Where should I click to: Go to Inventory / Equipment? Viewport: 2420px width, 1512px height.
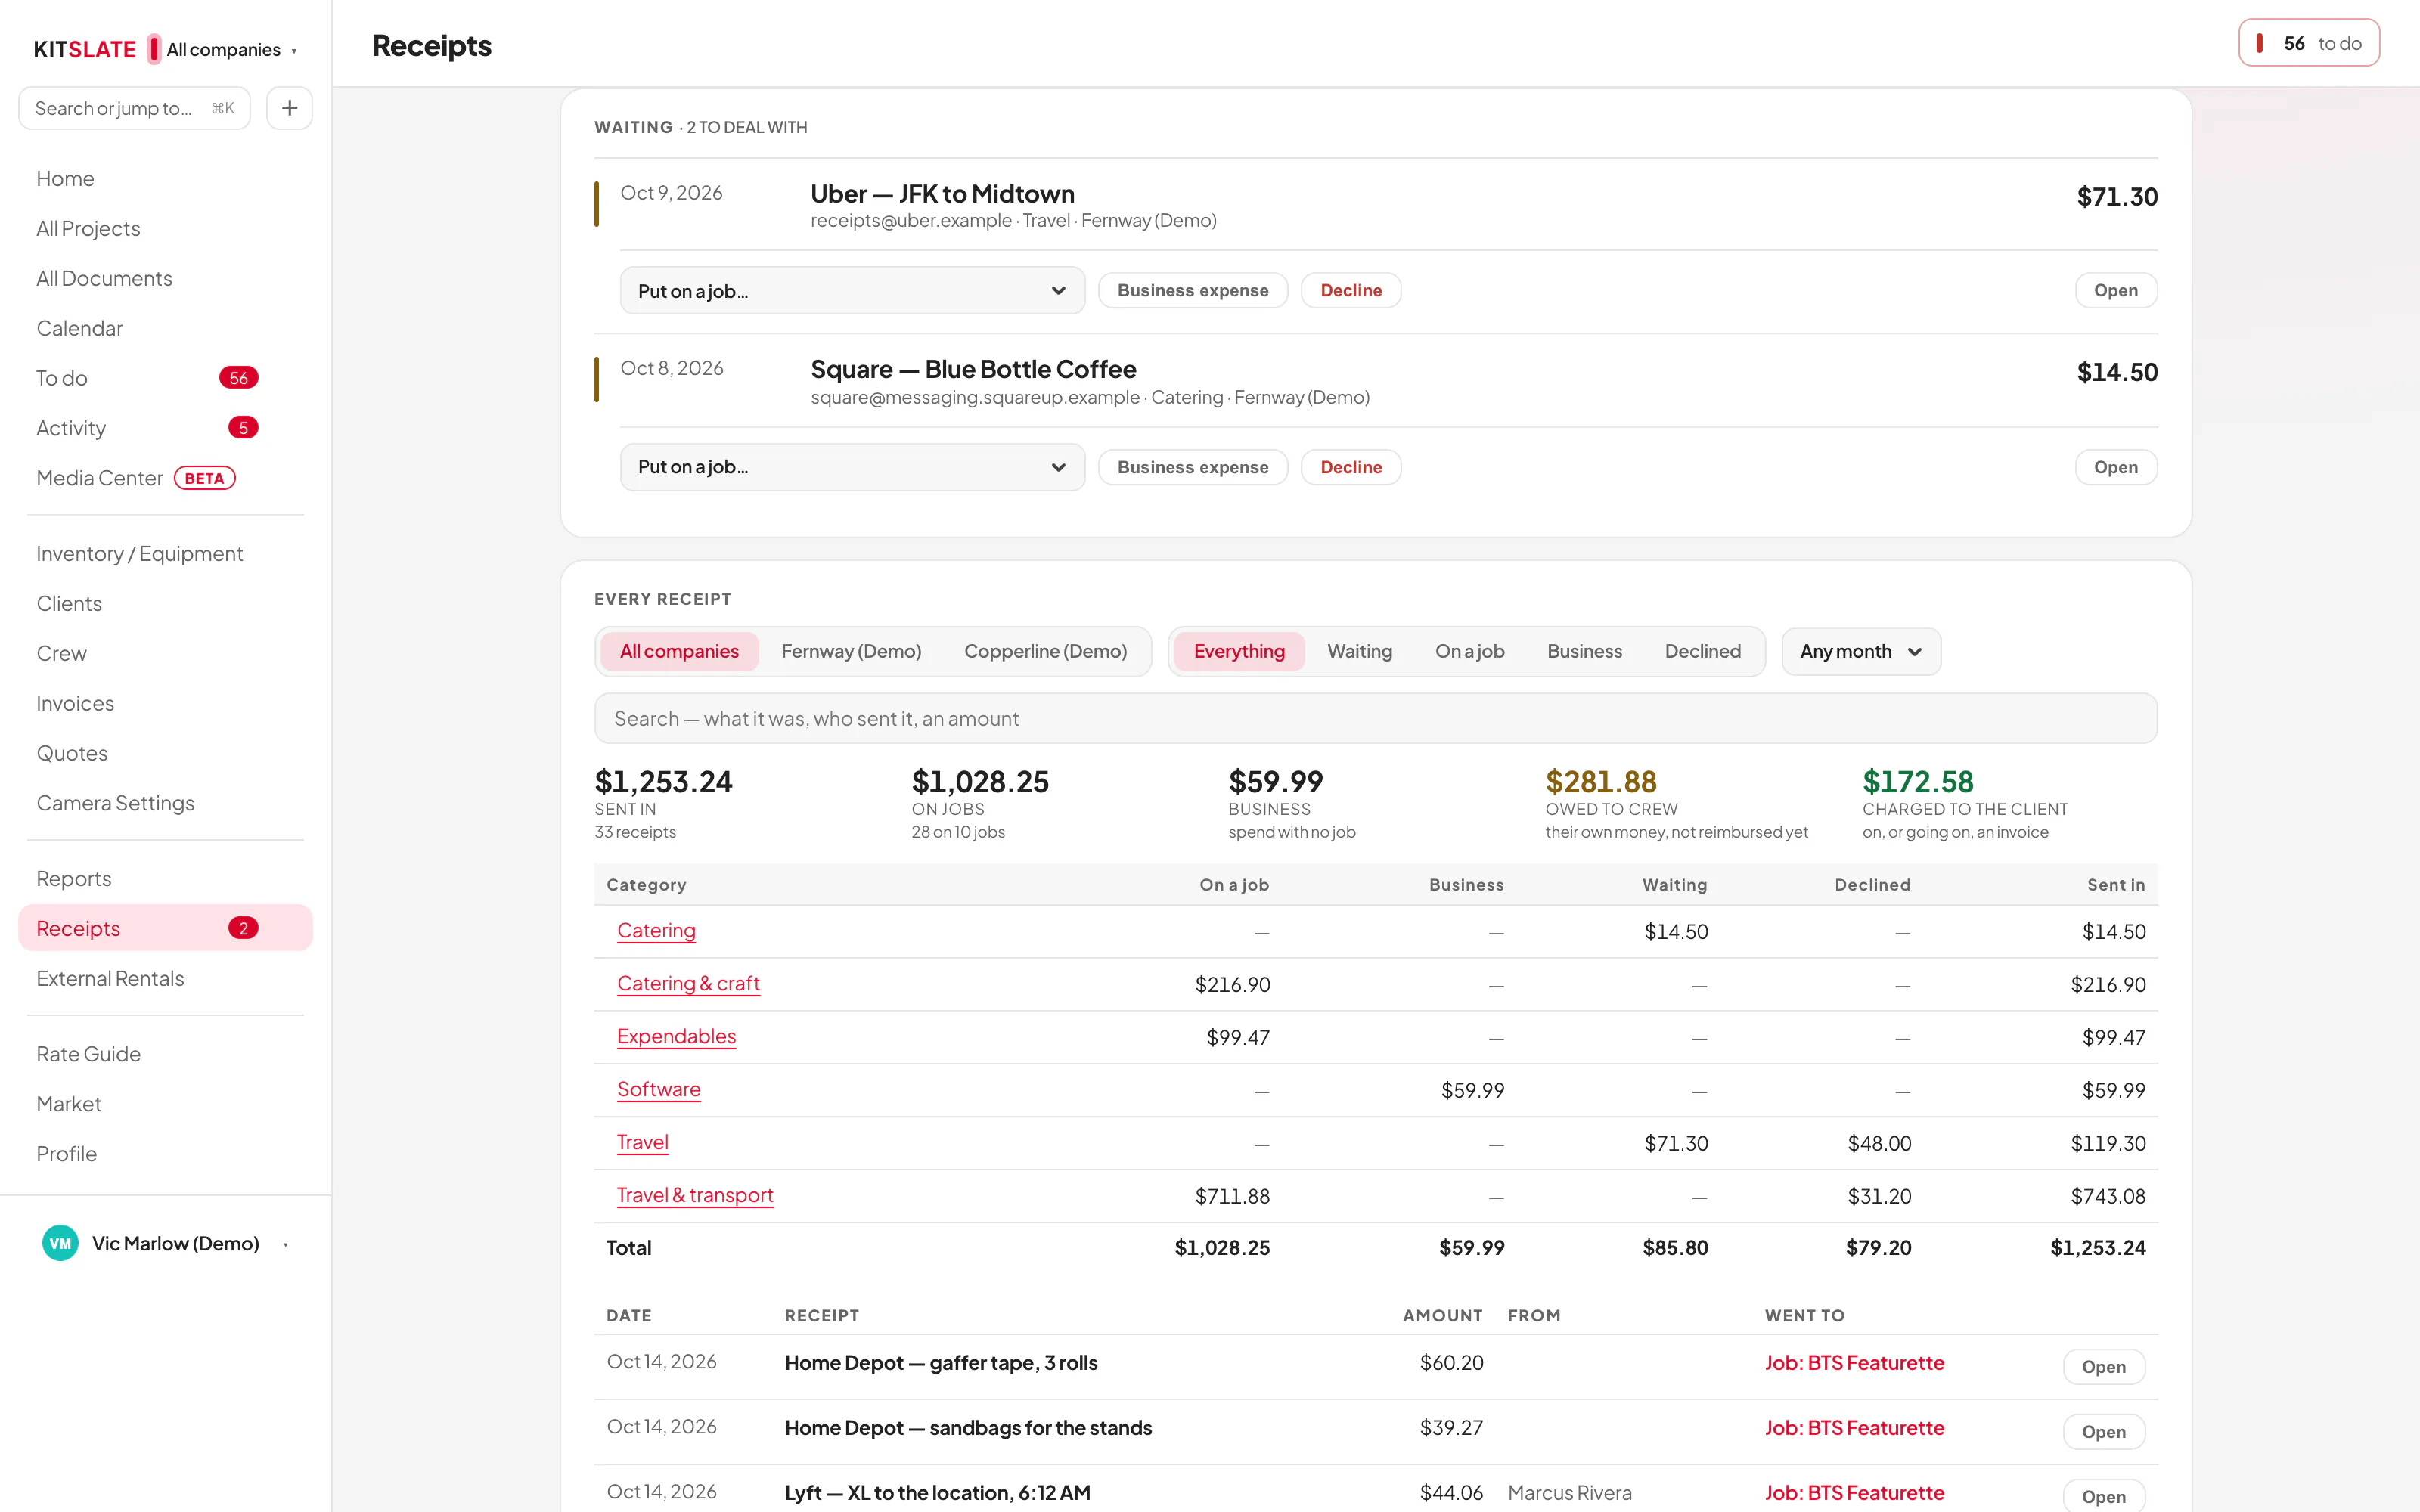click(165, 553)
